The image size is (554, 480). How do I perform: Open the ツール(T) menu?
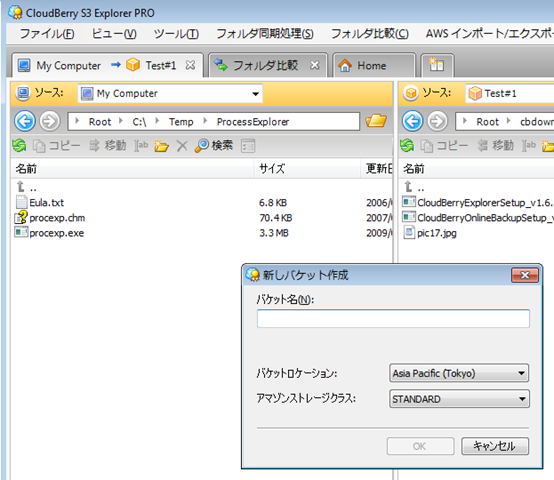[x=176, y=34]
